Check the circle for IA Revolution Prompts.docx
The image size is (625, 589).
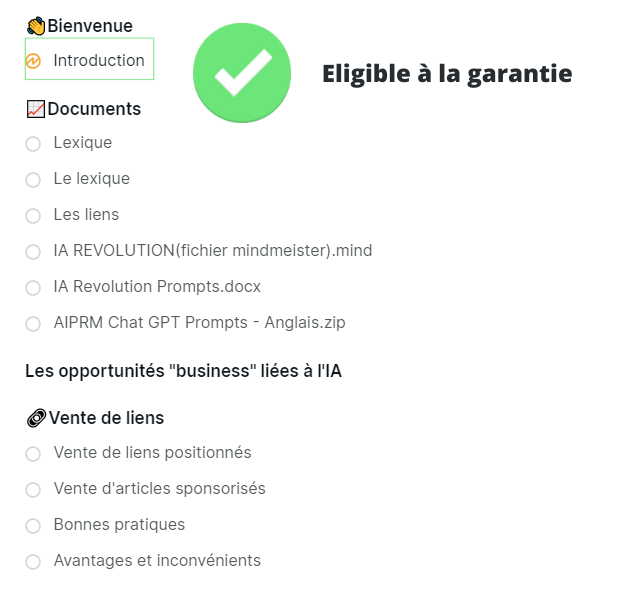[33, 288]
